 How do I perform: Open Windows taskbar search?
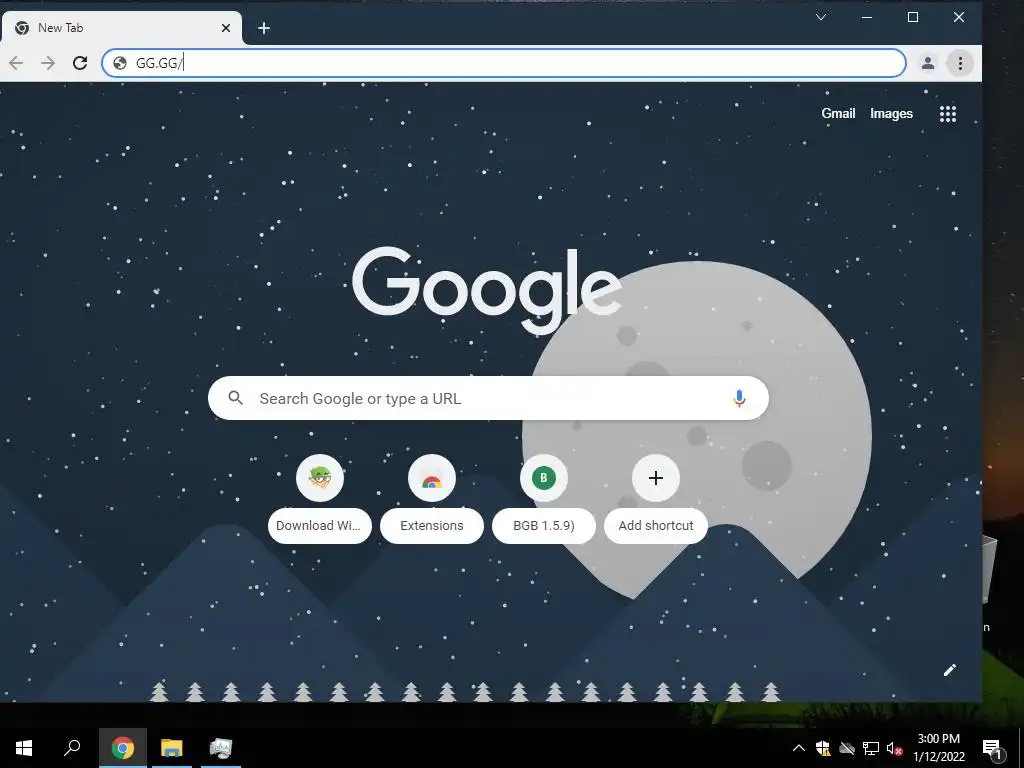[x=72, y=748]
